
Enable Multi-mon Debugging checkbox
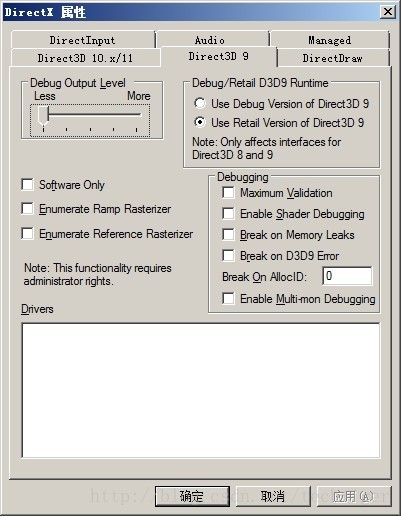point(228,298)
